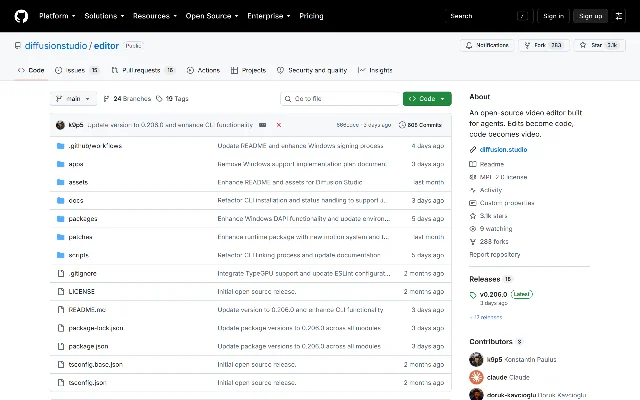Open the editor repository link

106,46
